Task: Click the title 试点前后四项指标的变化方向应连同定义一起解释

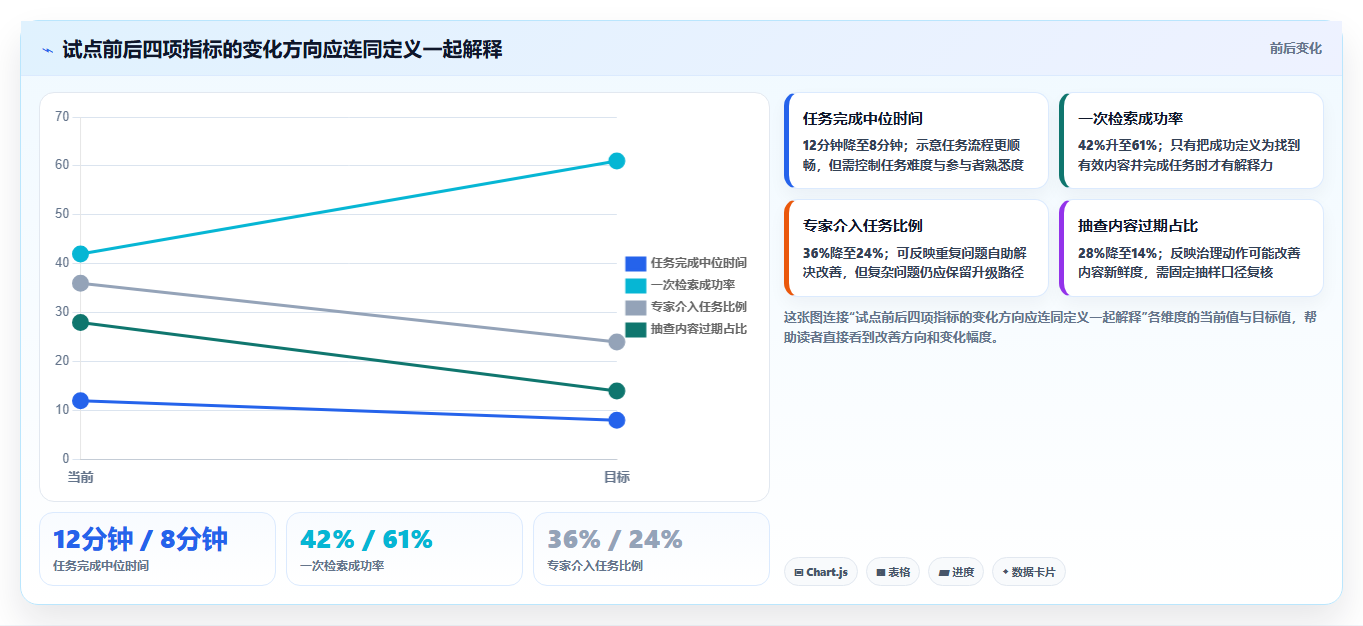Action: 282,49
